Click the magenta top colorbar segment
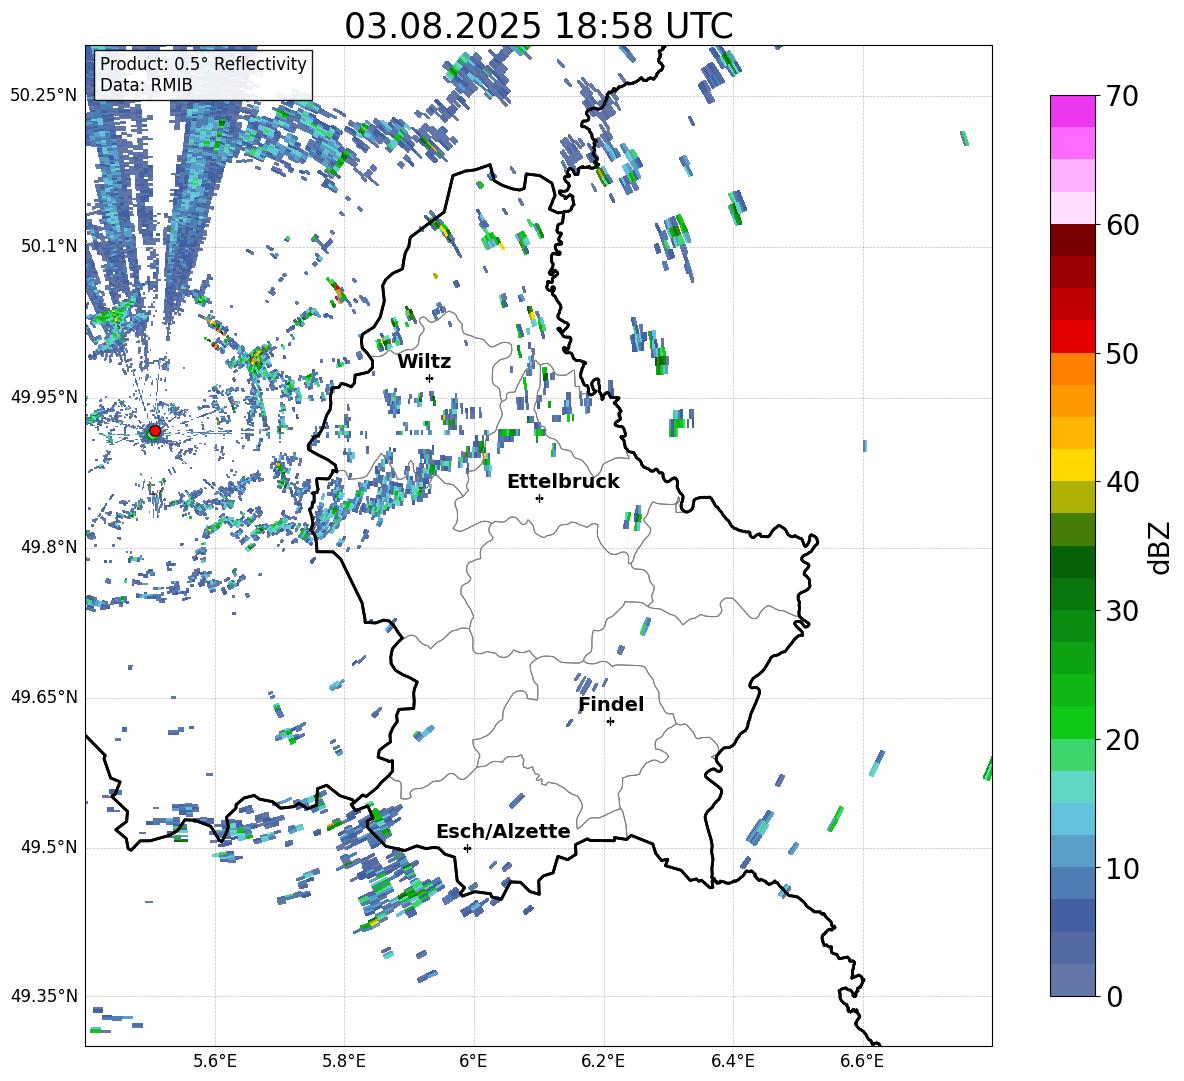The width and height of the screenshot is (1184, 1081). [x=1073, y=111]
